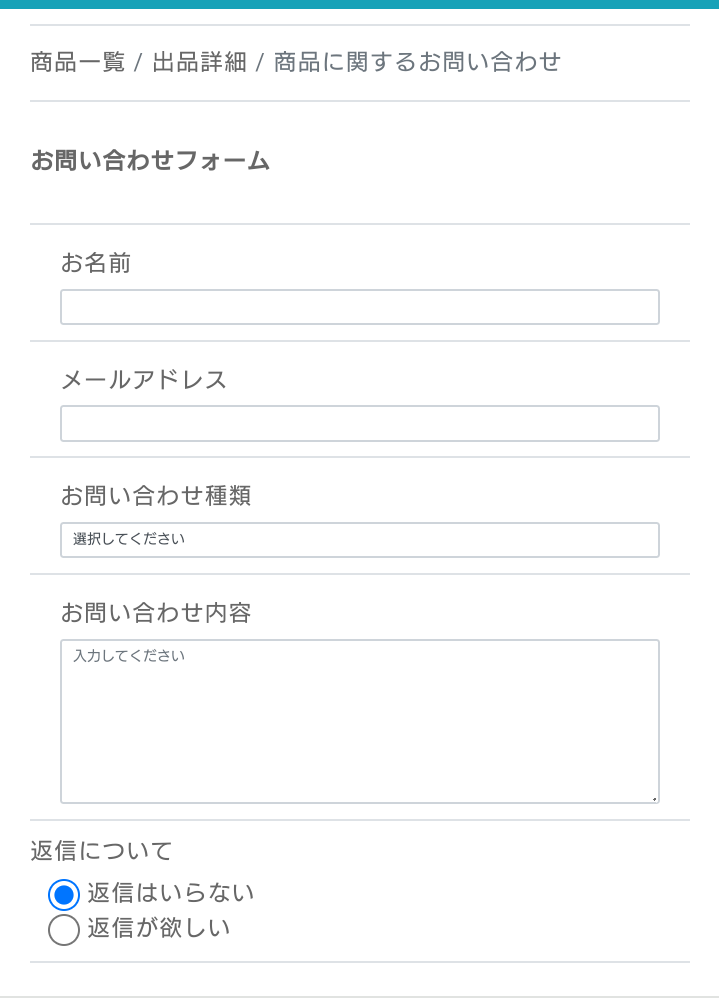Open the お問い合わせ種類 dropdown
The height and width of the screenshot is (1000, 719).
tap(360, 540)
